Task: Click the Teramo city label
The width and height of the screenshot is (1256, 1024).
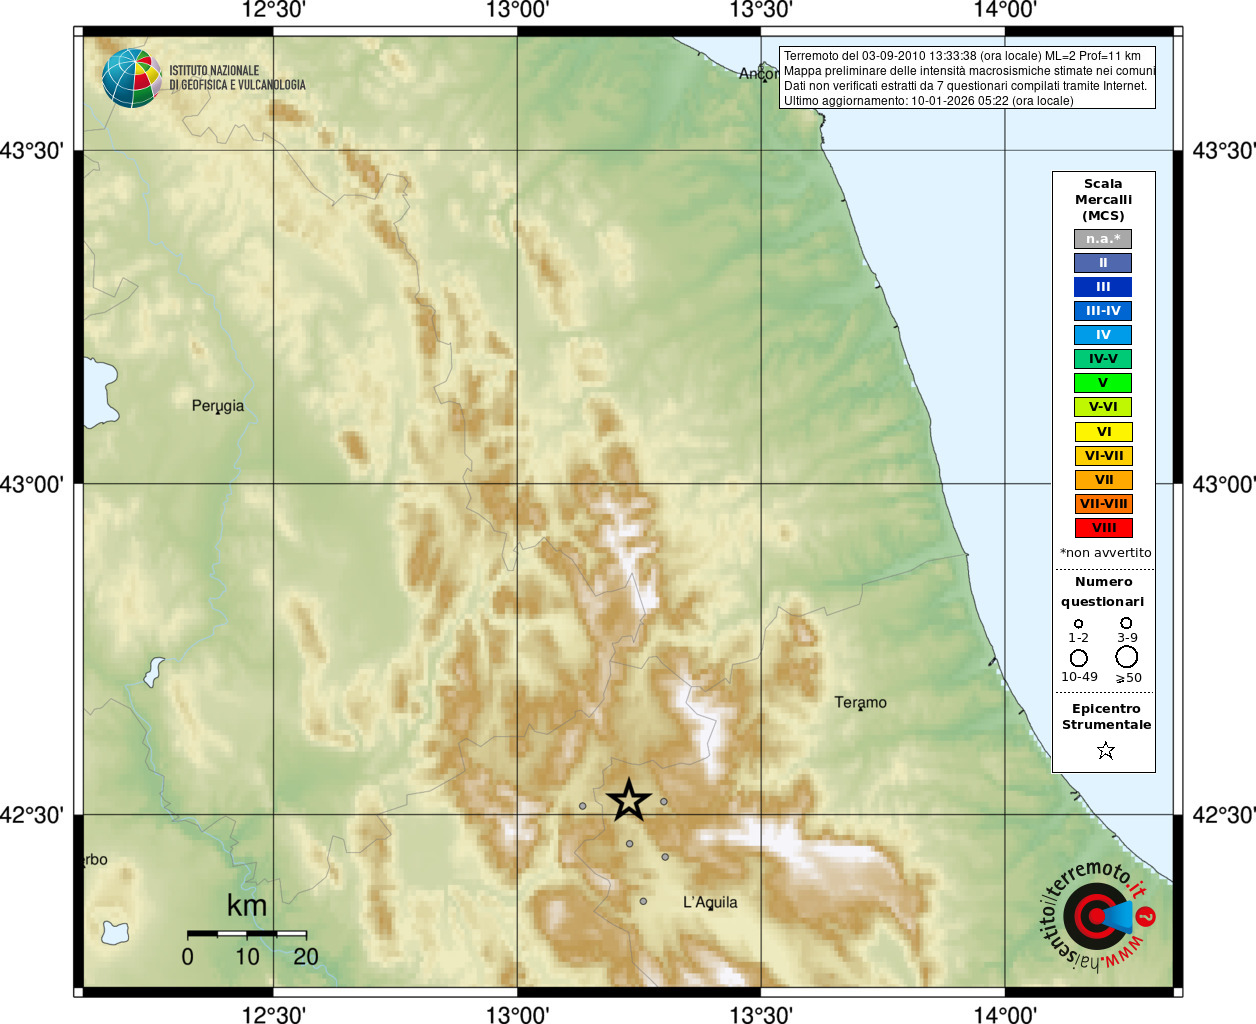Action: [x=861, y=702]
